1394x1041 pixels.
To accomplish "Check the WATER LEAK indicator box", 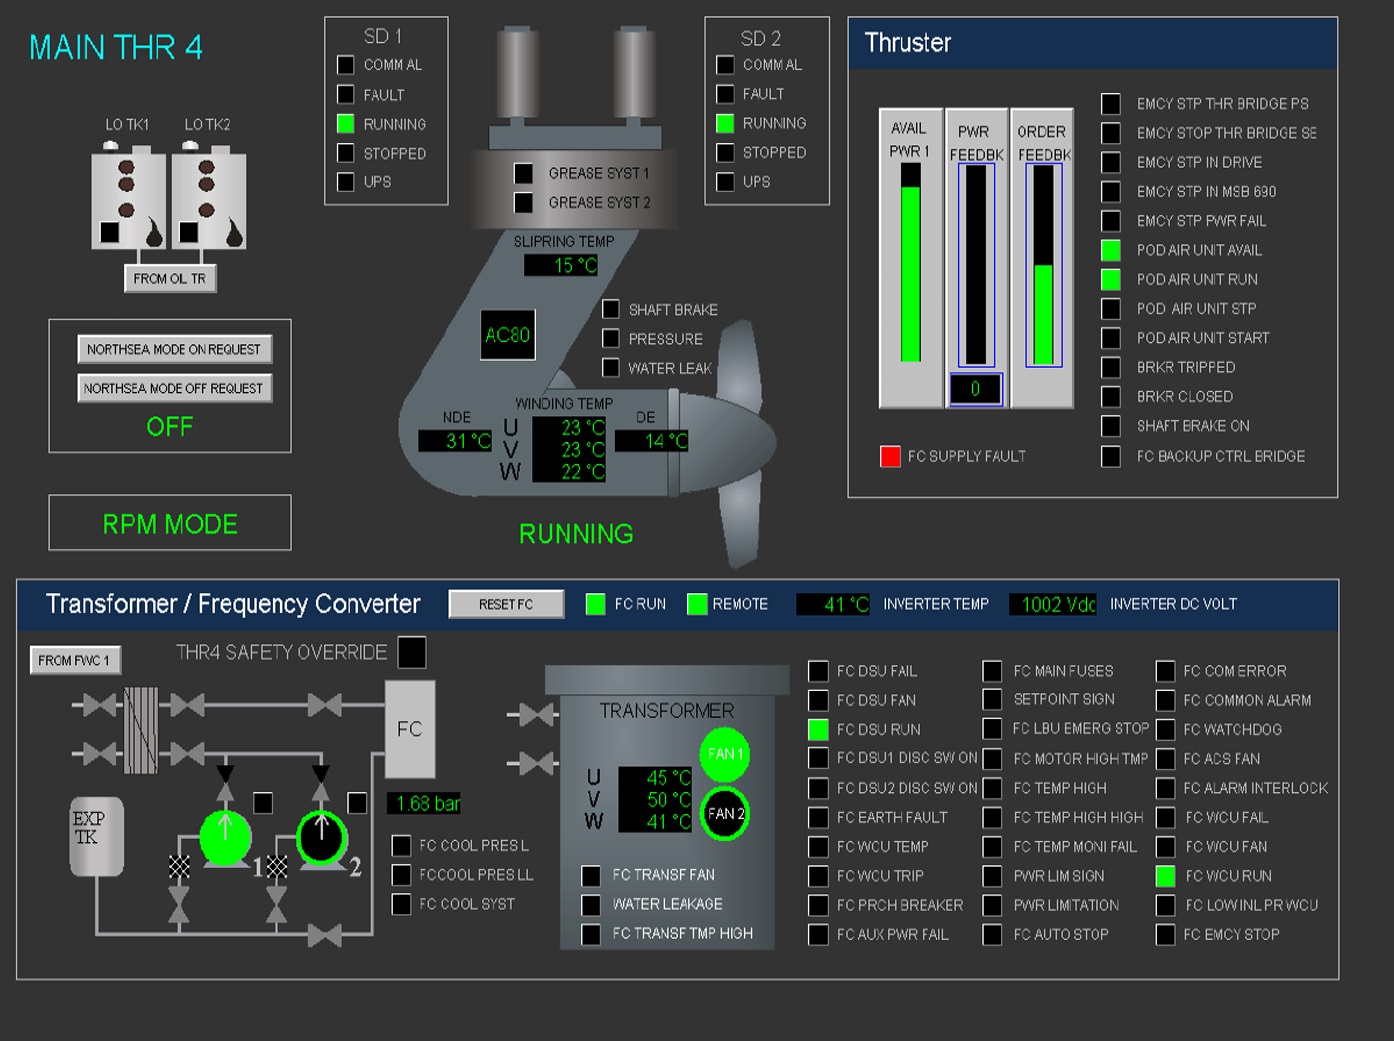I will click(611, 368).
